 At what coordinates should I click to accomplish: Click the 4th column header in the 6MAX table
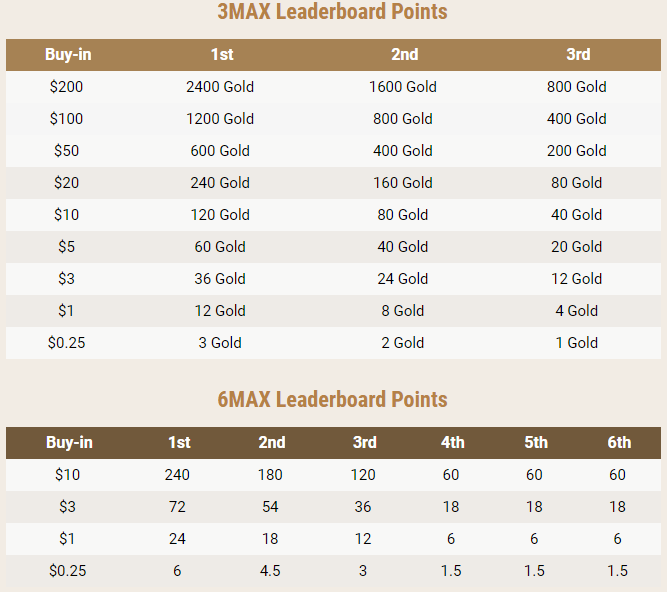click(x=452, y=443)
